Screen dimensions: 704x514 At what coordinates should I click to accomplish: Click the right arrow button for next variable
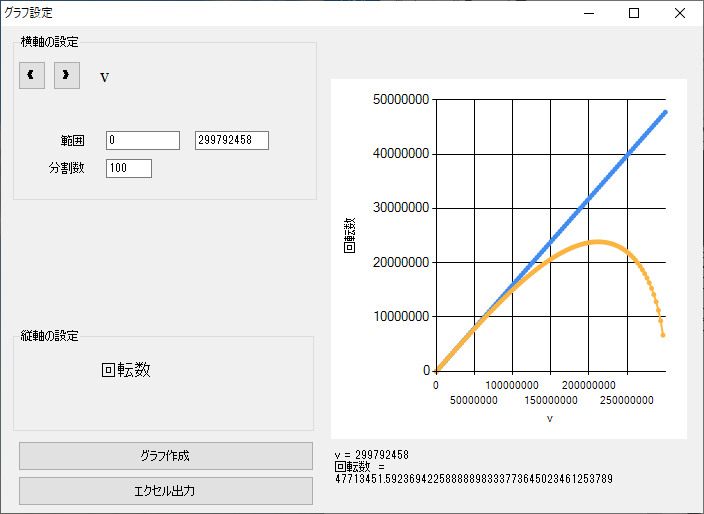pos(67,75)
